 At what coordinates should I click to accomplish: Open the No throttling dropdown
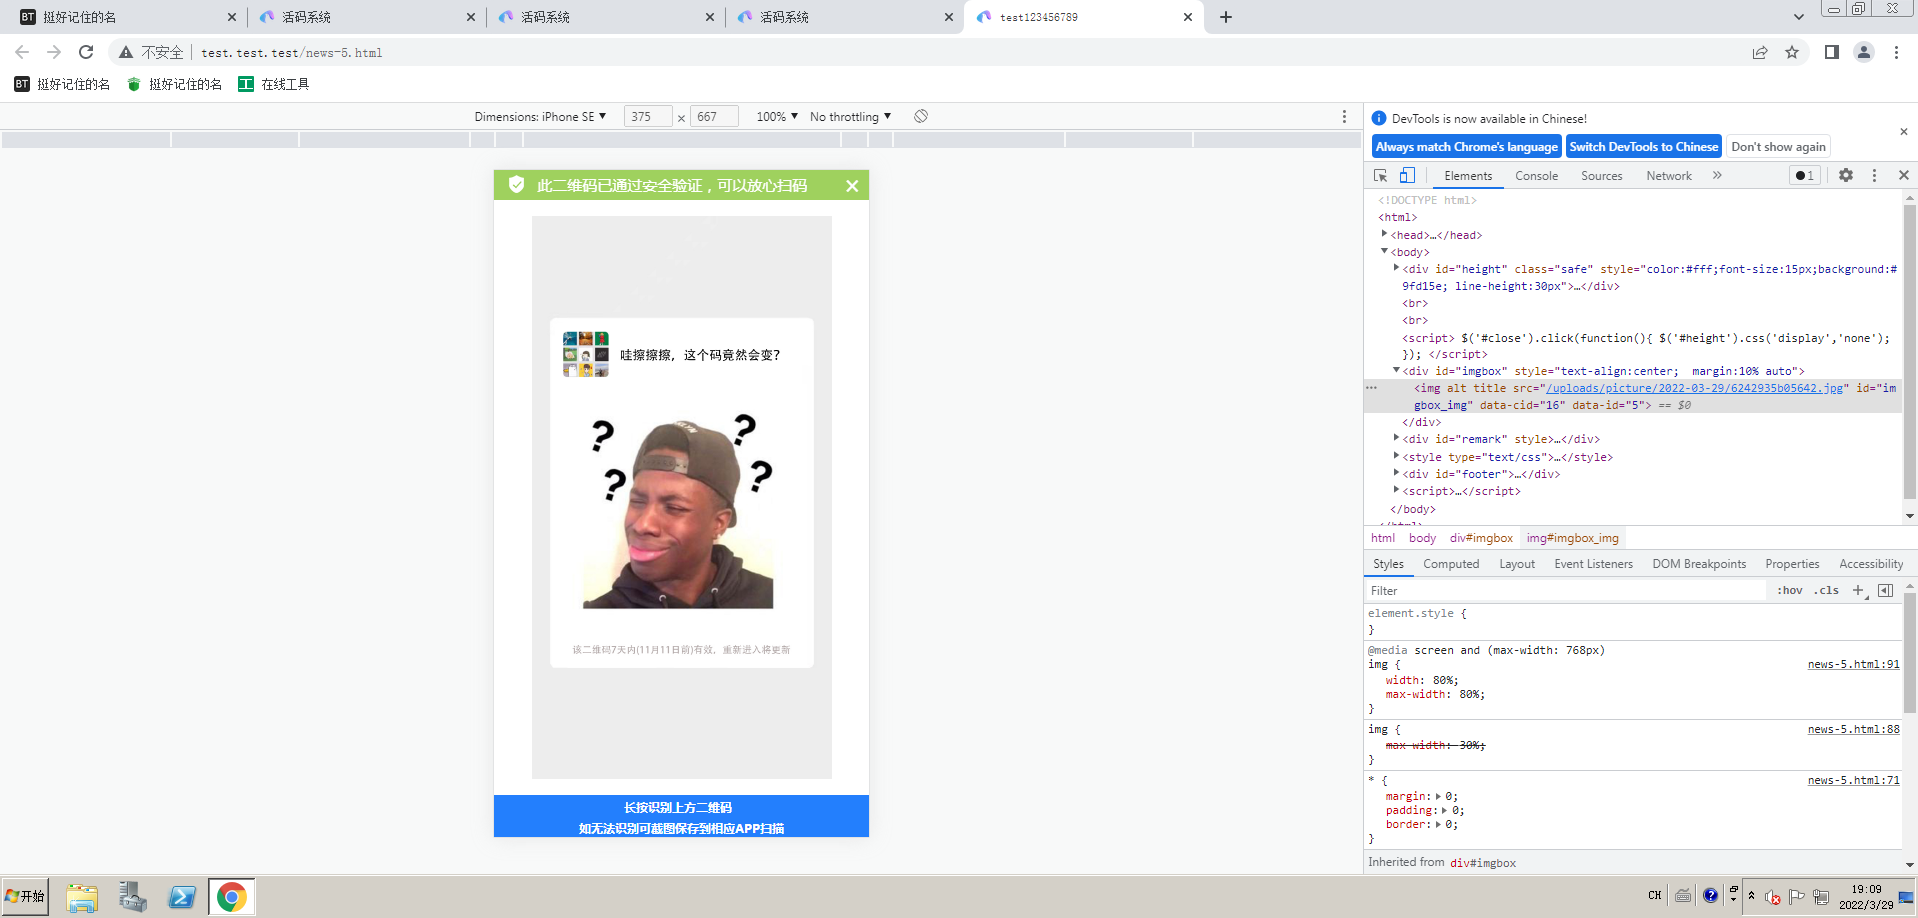850,116
